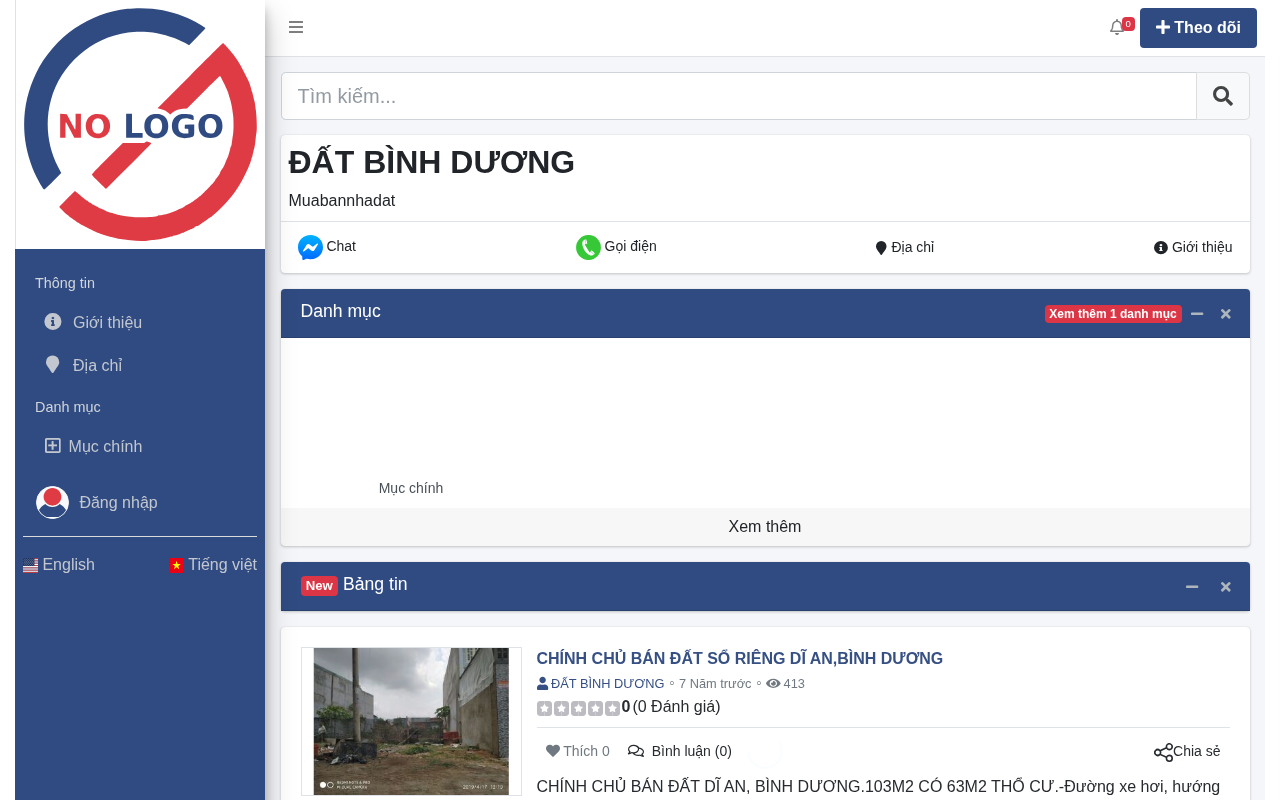Like the post via Thích heart
The height and width of the screenshot is (800, 1280).
[577, 751]
